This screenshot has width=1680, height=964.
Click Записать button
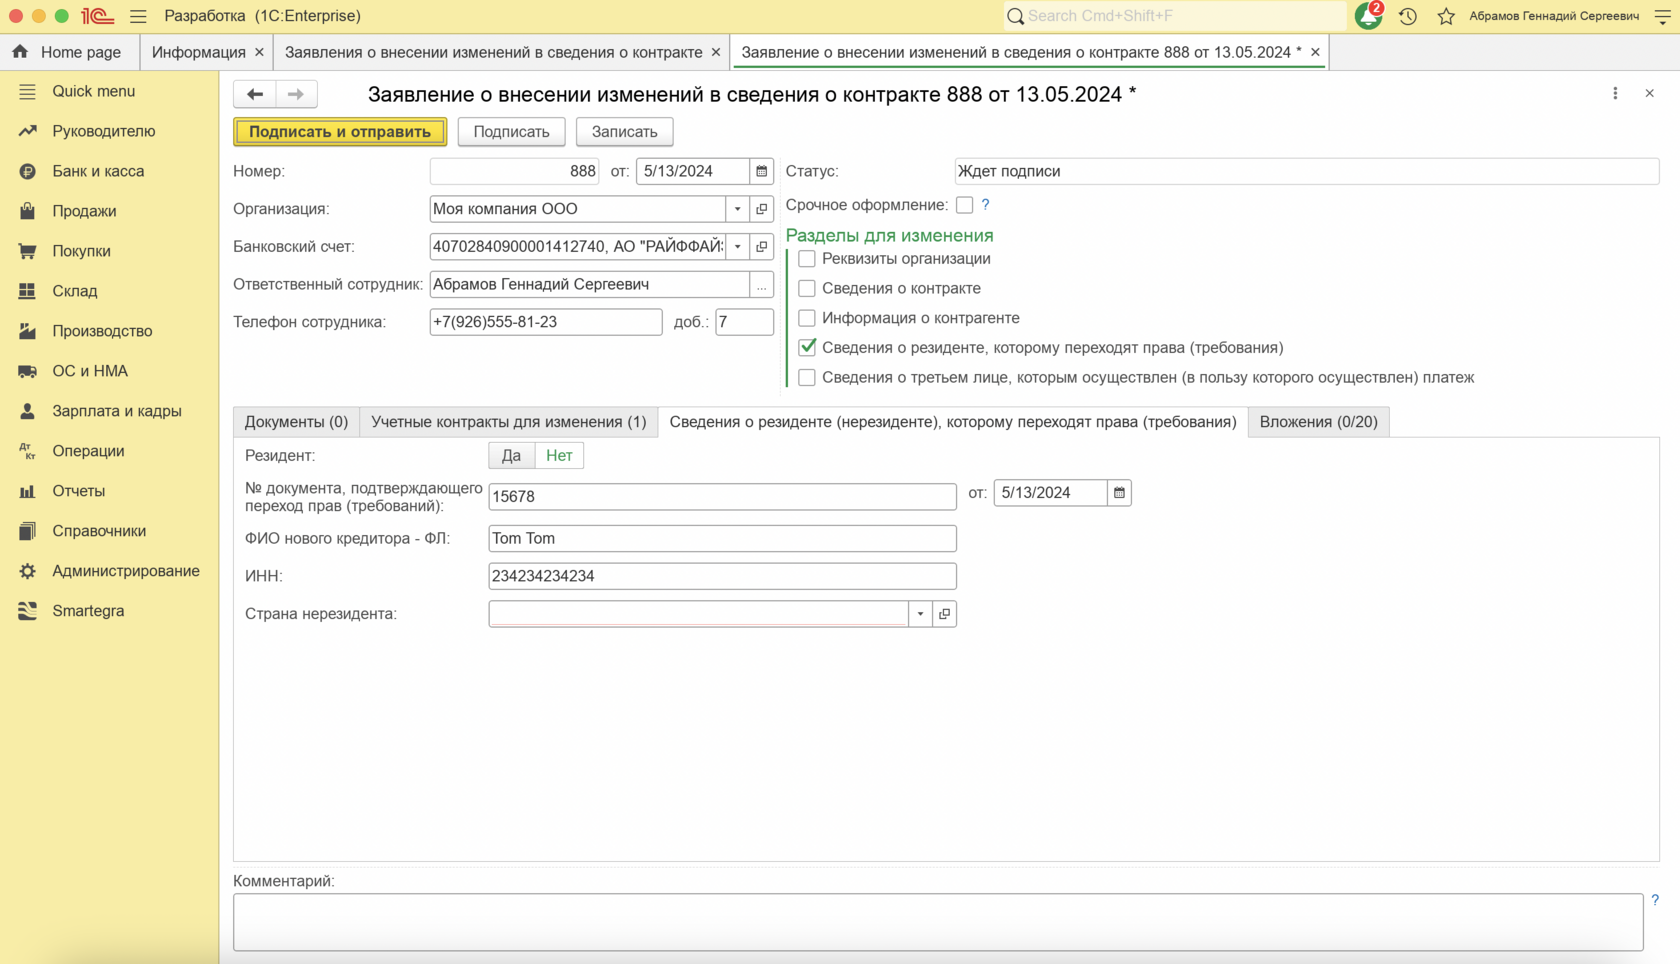pyautogui.click(x=624, y=132)
